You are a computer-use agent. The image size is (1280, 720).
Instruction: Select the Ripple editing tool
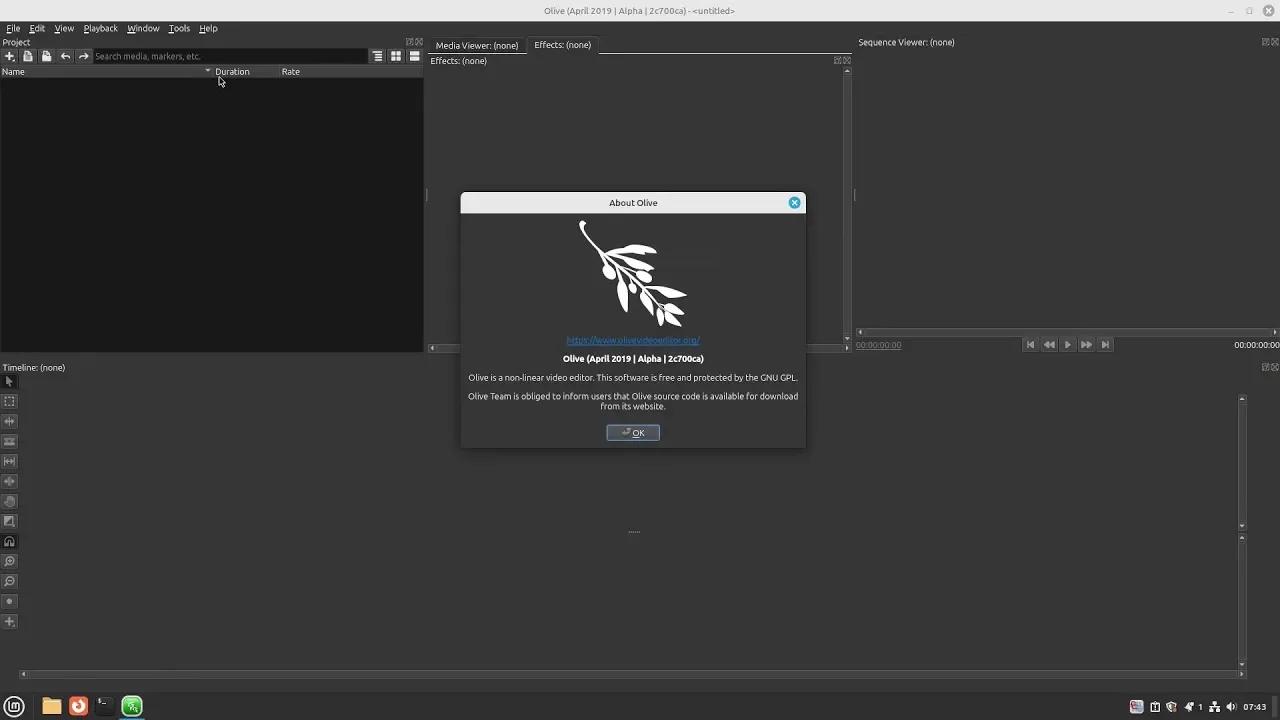click(9, 421)
